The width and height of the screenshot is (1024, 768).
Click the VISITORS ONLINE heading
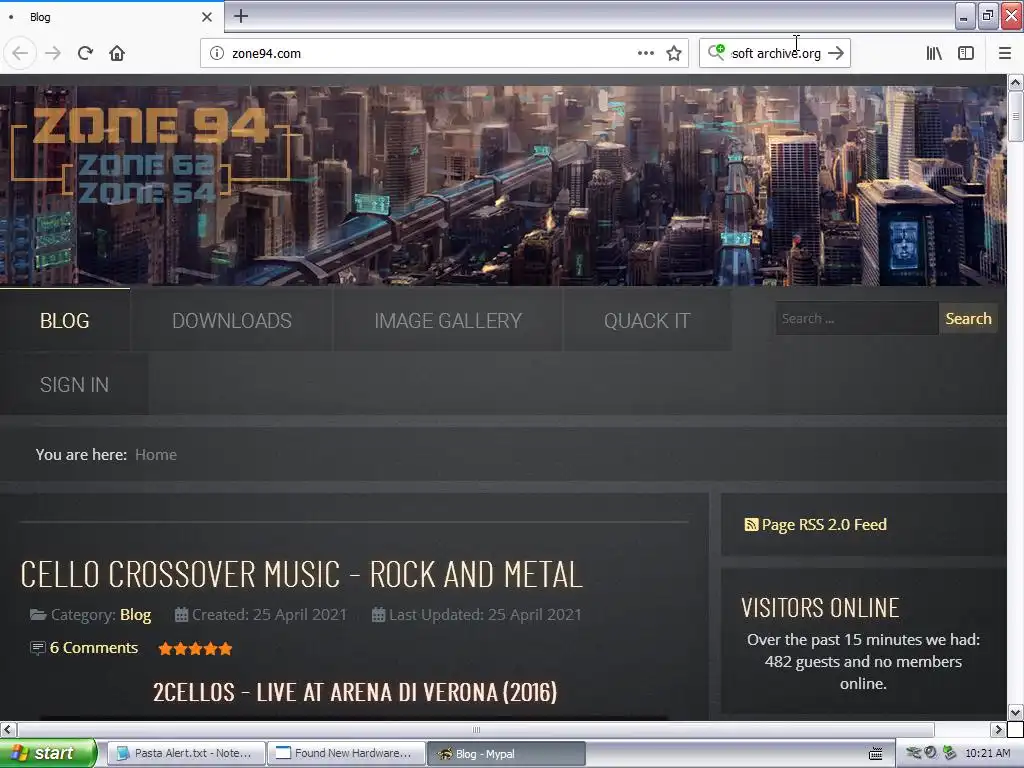click(x=820, y=608)
